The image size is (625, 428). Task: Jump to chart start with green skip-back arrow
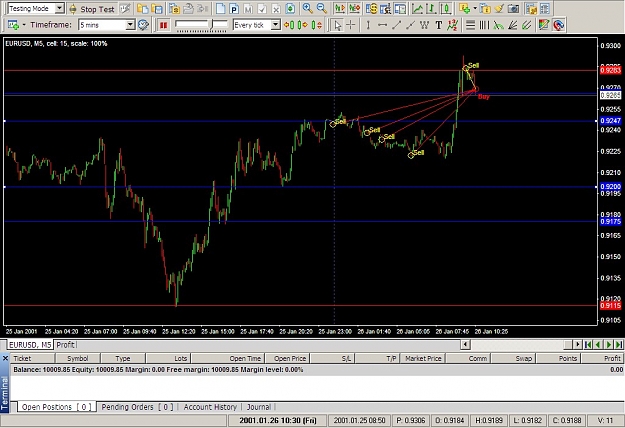click(588, 345)
